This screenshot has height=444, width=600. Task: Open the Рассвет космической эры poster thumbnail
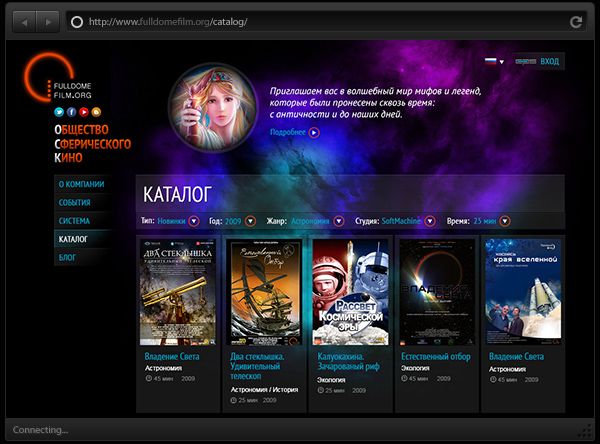click(351, 292)
